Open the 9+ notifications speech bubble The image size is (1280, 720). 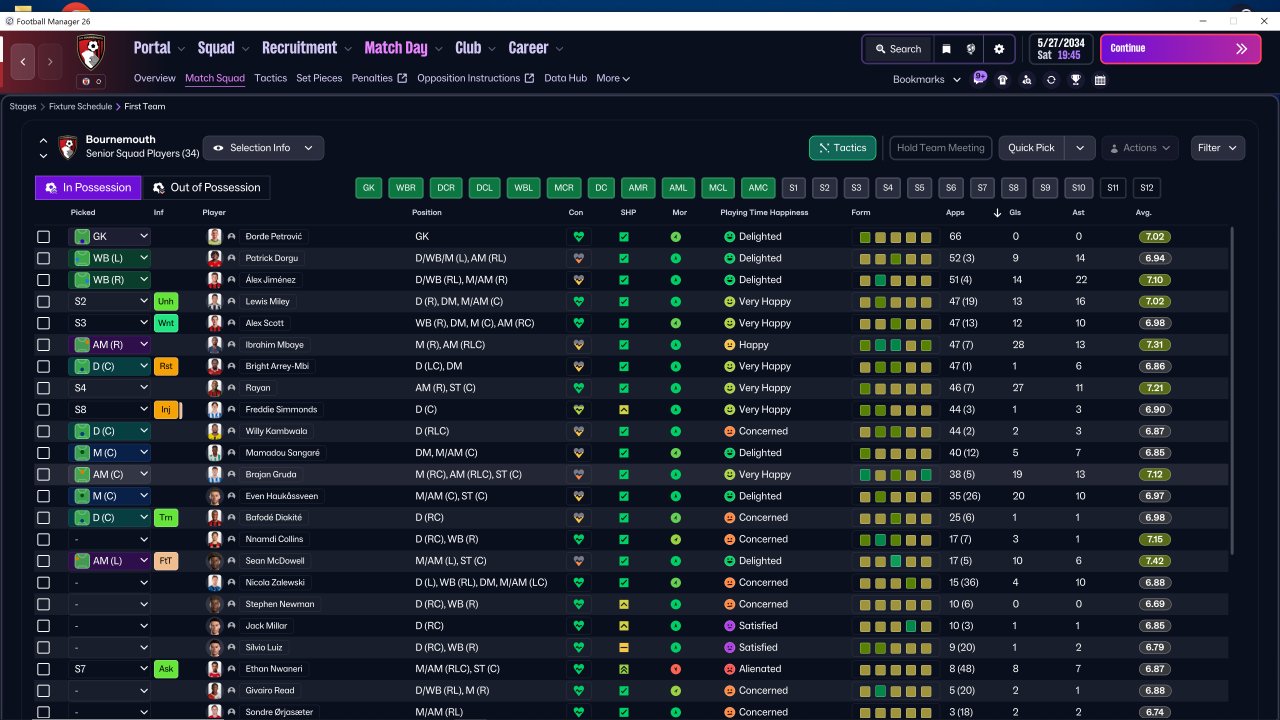pos(980,79)
